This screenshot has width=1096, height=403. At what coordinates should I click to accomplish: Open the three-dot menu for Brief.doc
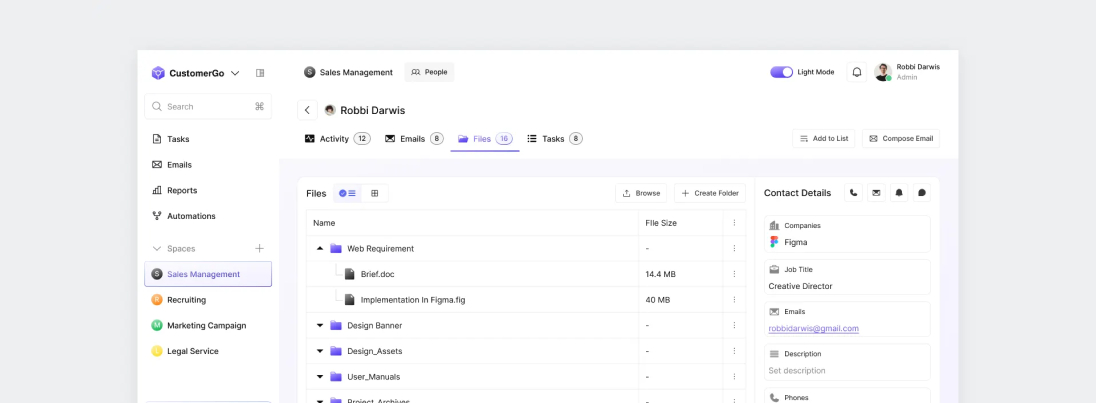(734, 274)
